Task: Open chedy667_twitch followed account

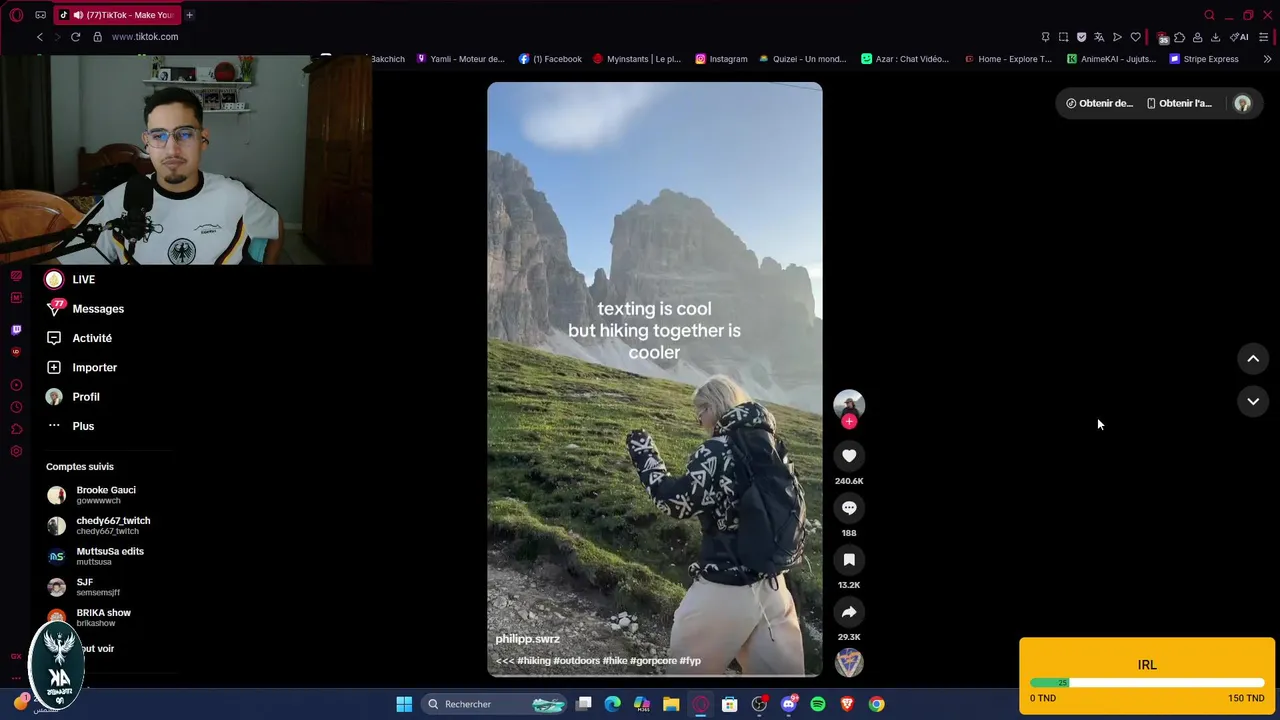Action: (99, 526)
